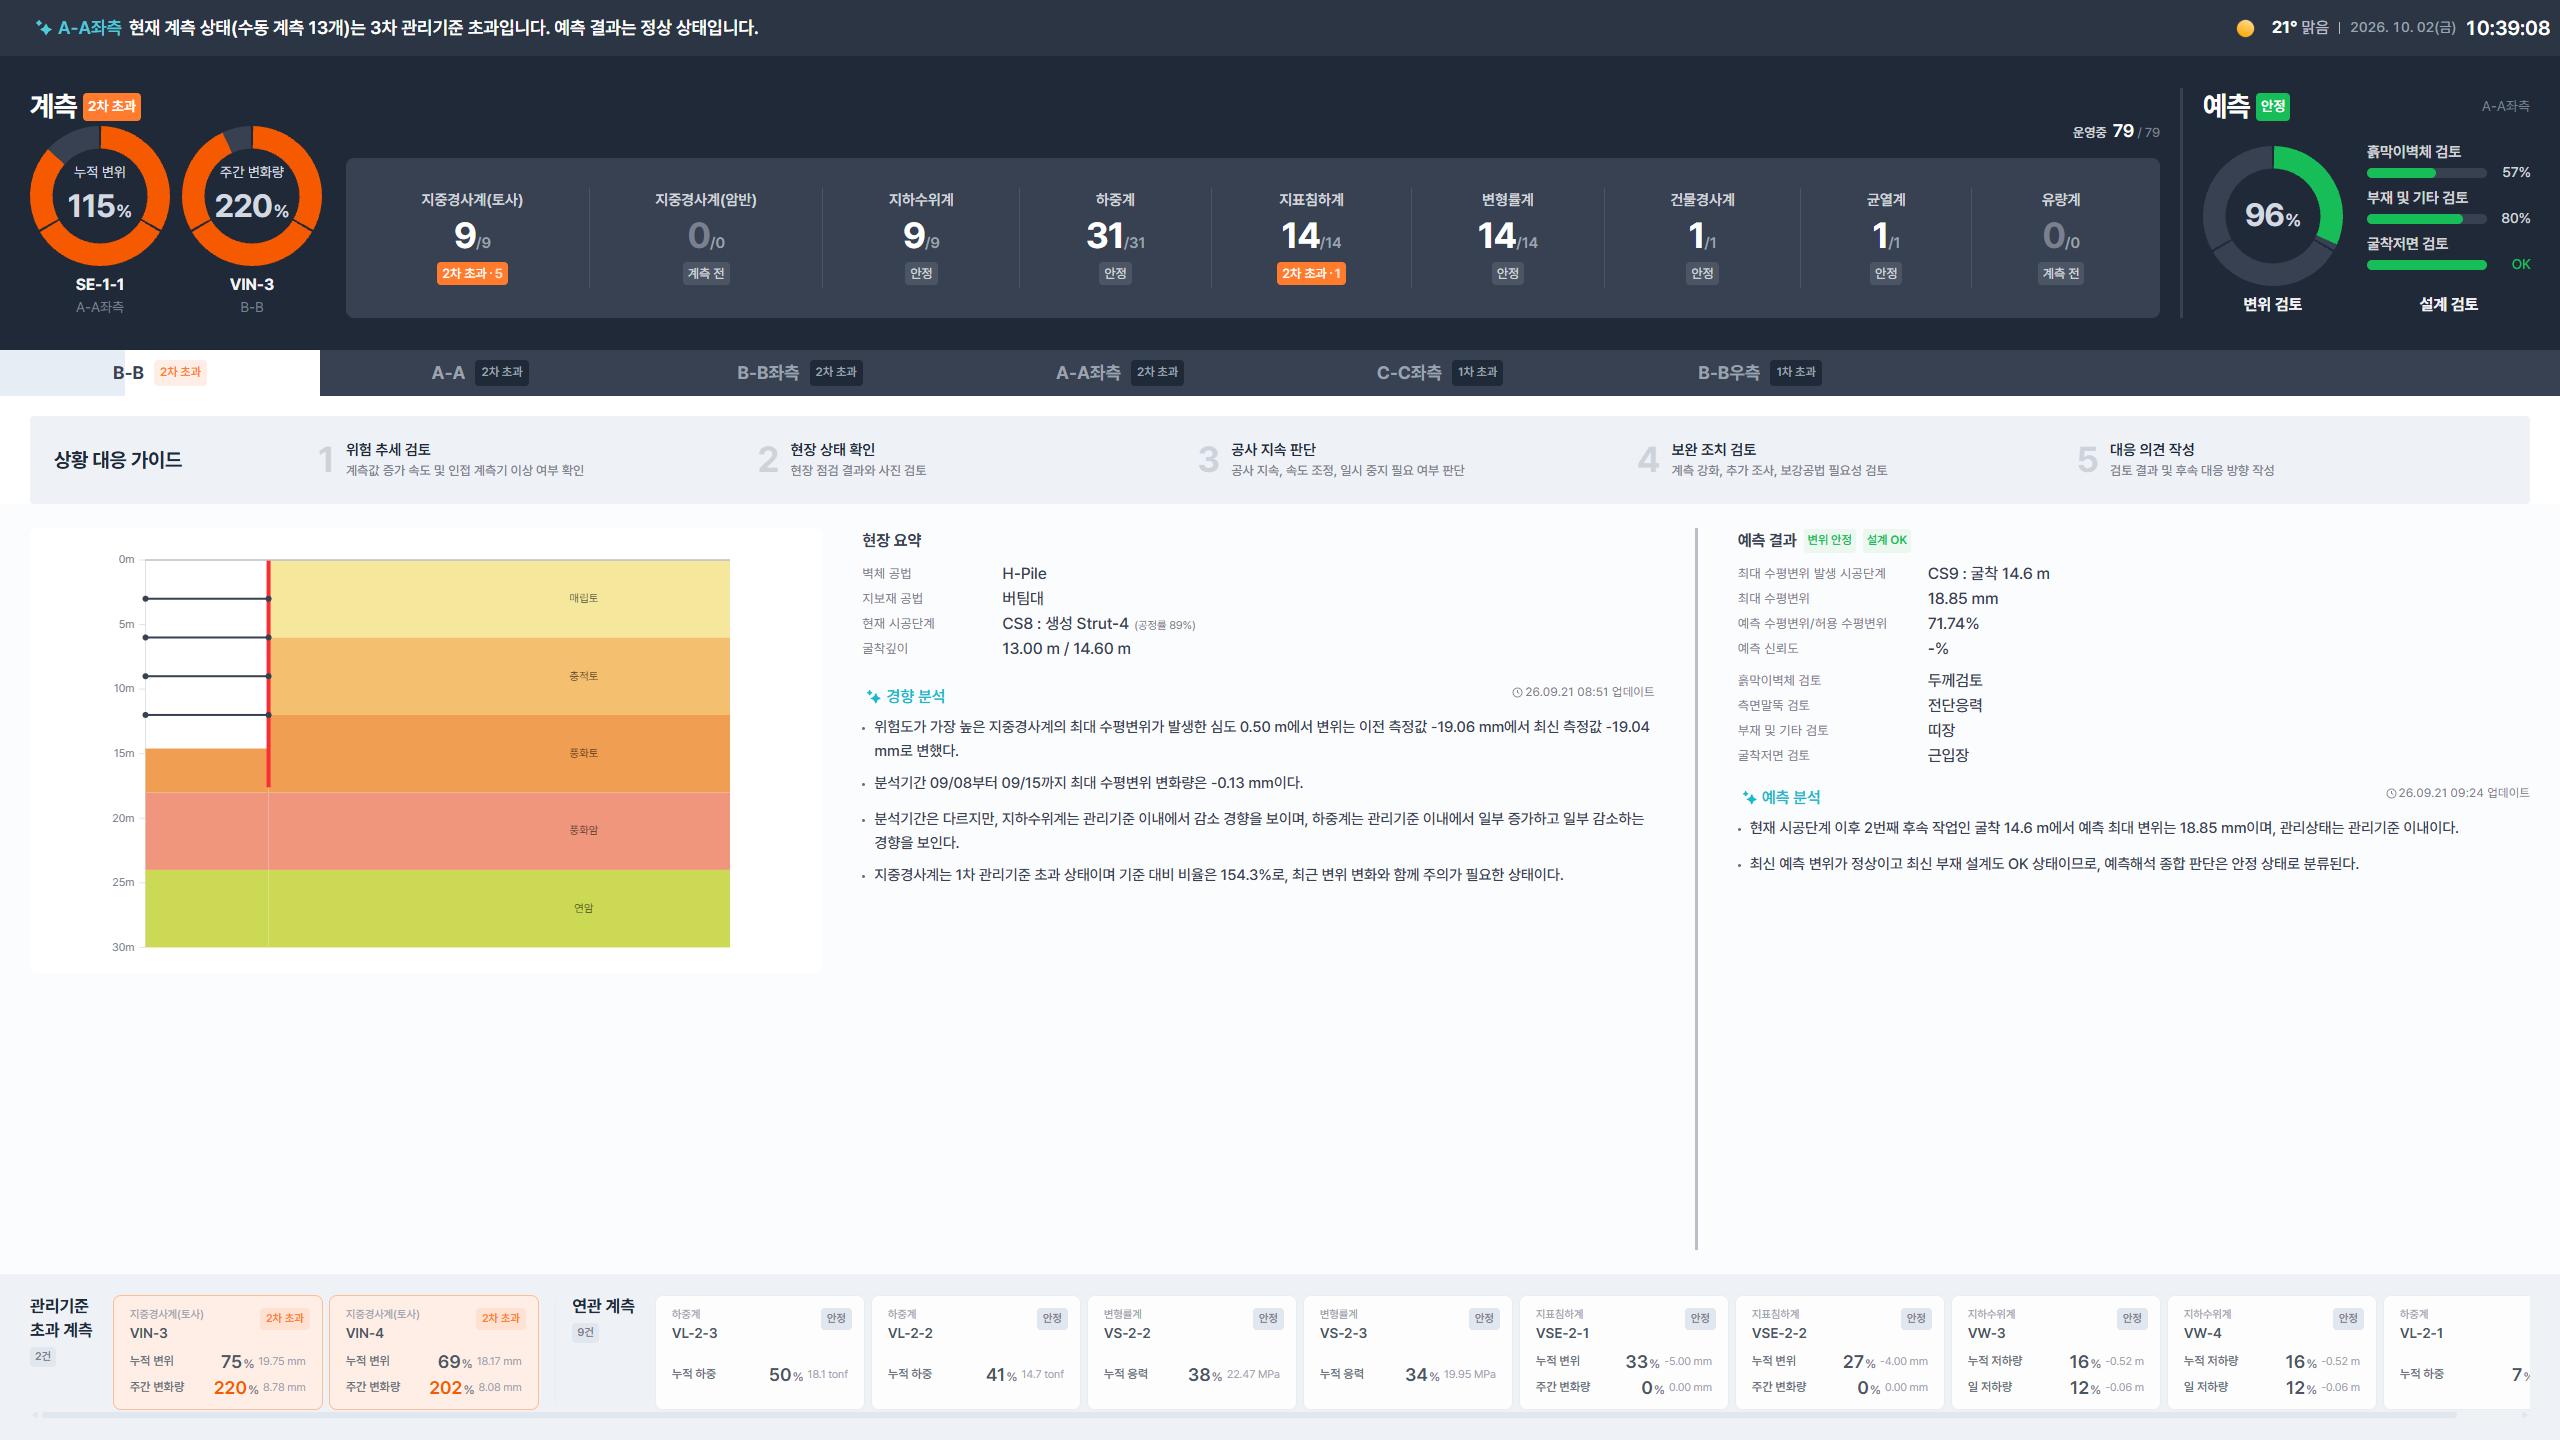Open the VL-2-3 하중계 card
The width and height of the screenshot is (2560, 1440).
coord(760,1352)
